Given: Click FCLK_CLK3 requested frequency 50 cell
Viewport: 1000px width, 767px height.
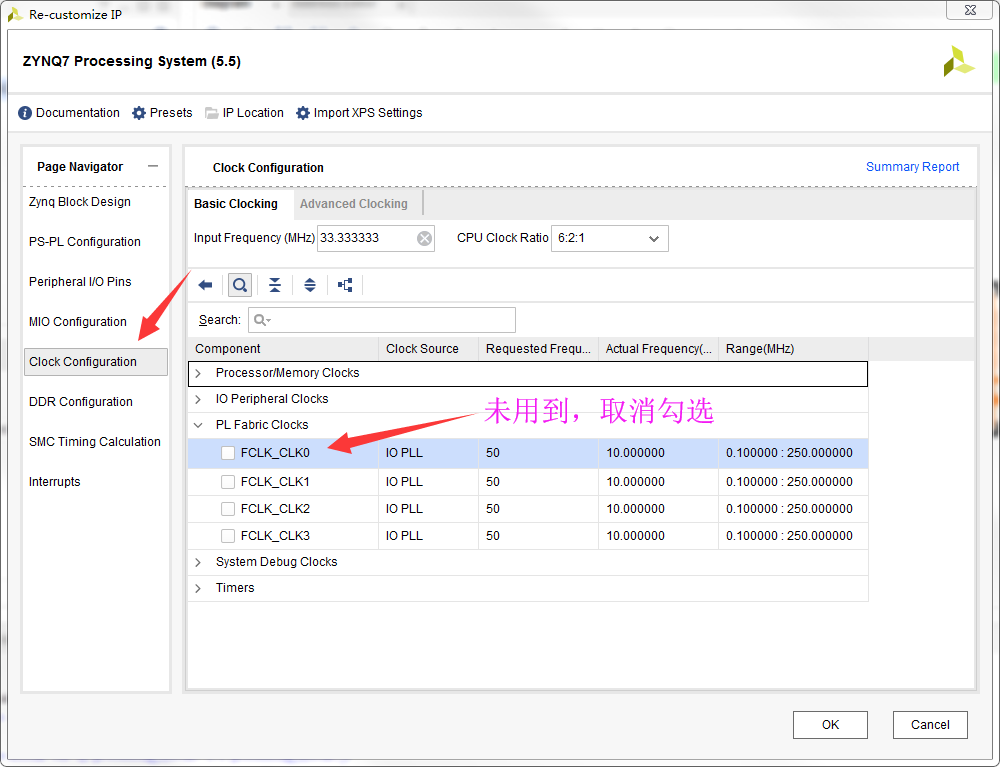Looking at the screenshot, I should pos(538,536).
